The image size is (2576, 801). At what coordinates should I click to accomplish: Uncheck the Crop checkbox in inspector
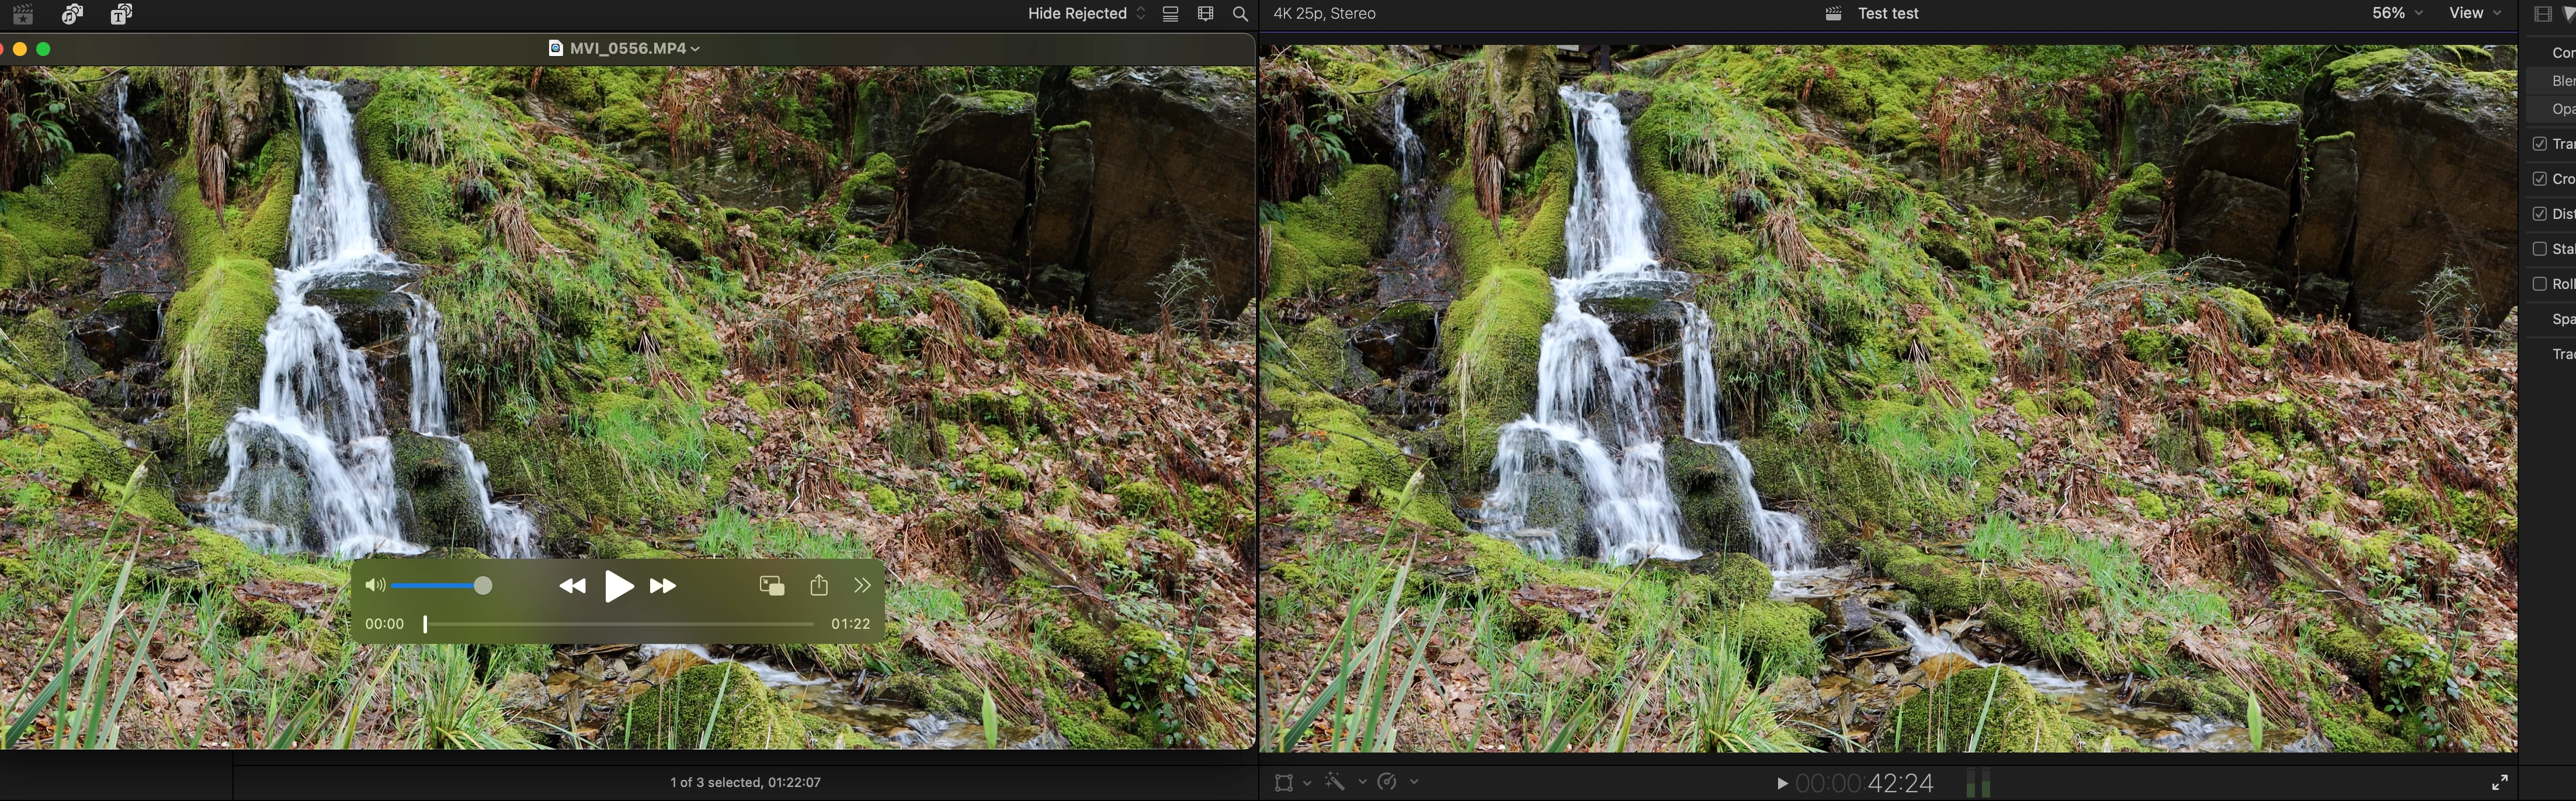click(x=2539, y=179)
